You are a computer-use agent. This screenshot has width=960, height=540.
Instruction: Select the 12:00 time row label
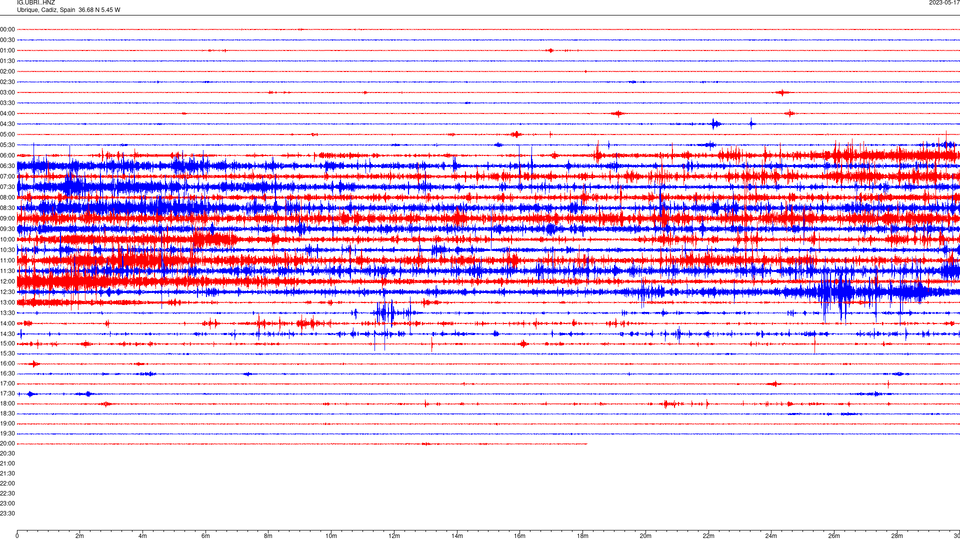pos(7,281)
